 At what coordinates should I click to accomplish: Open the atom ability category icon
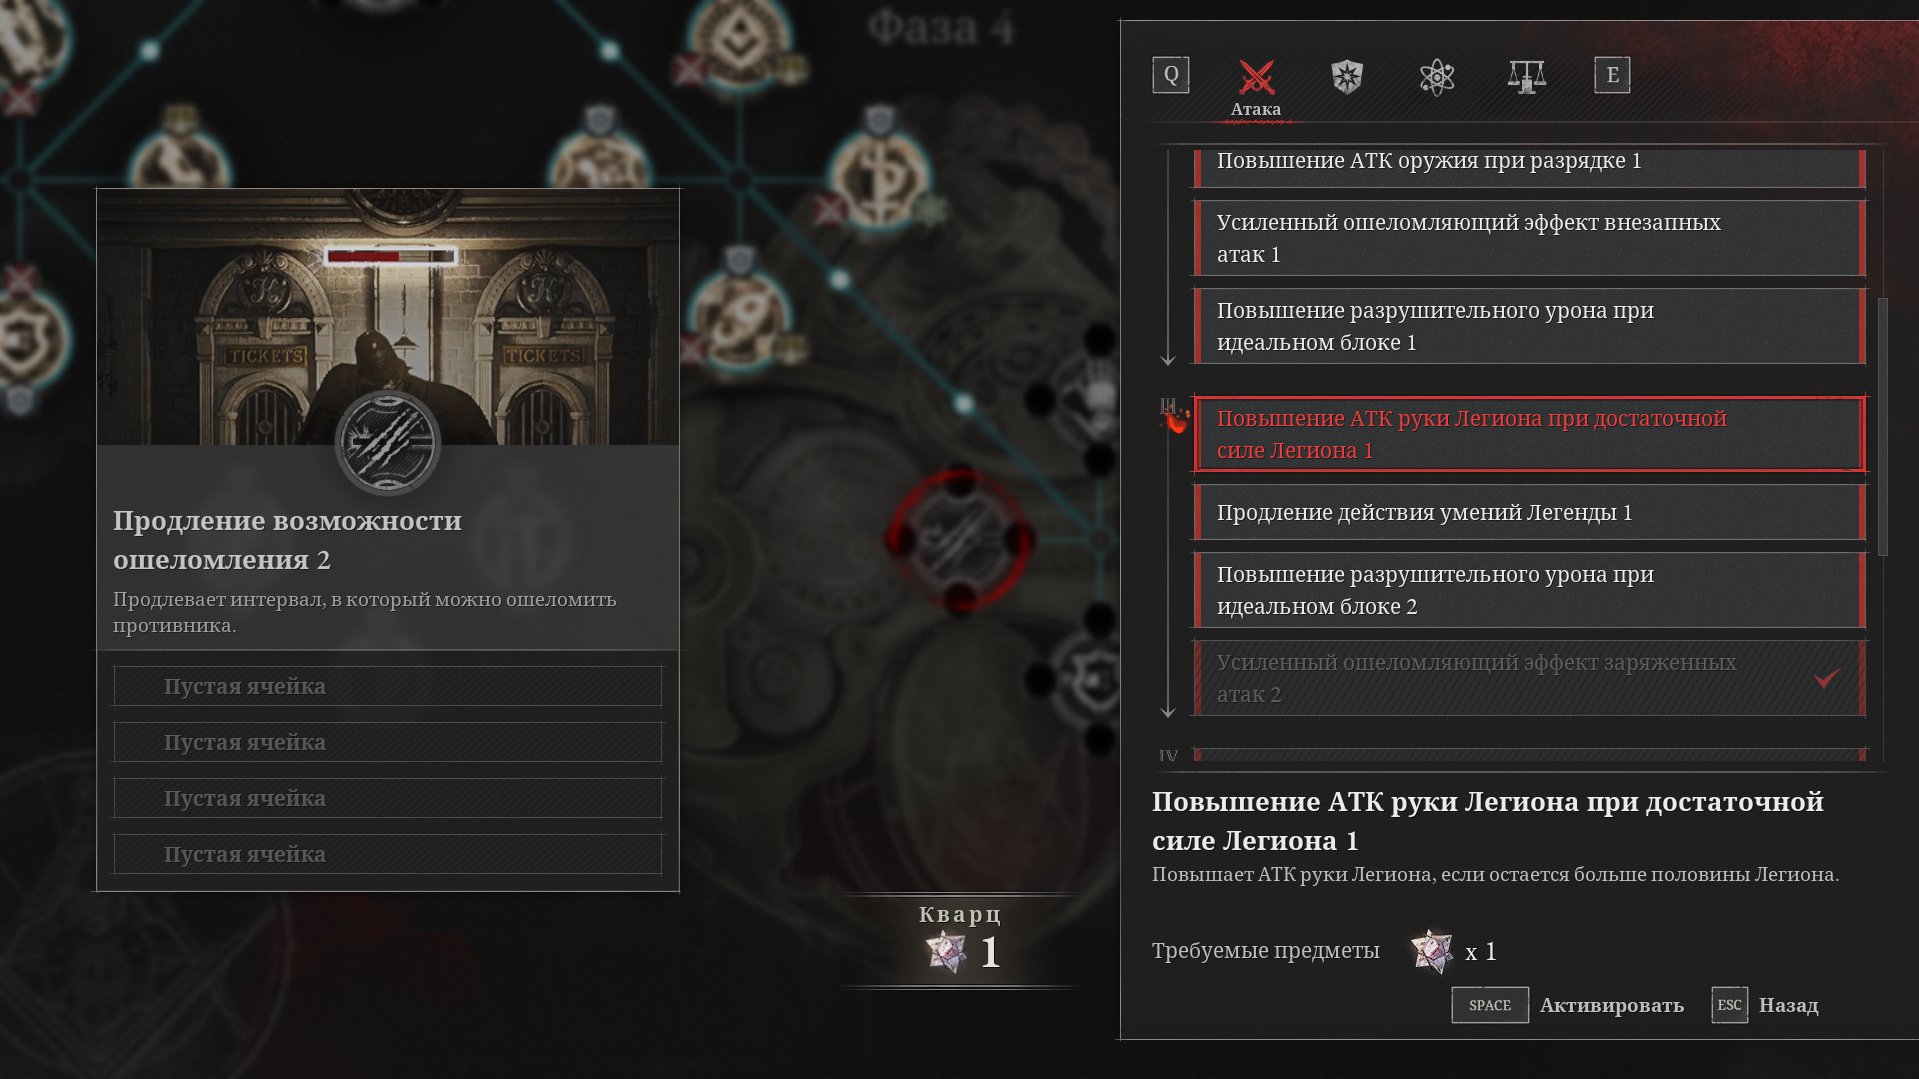tap(1437, 76)
